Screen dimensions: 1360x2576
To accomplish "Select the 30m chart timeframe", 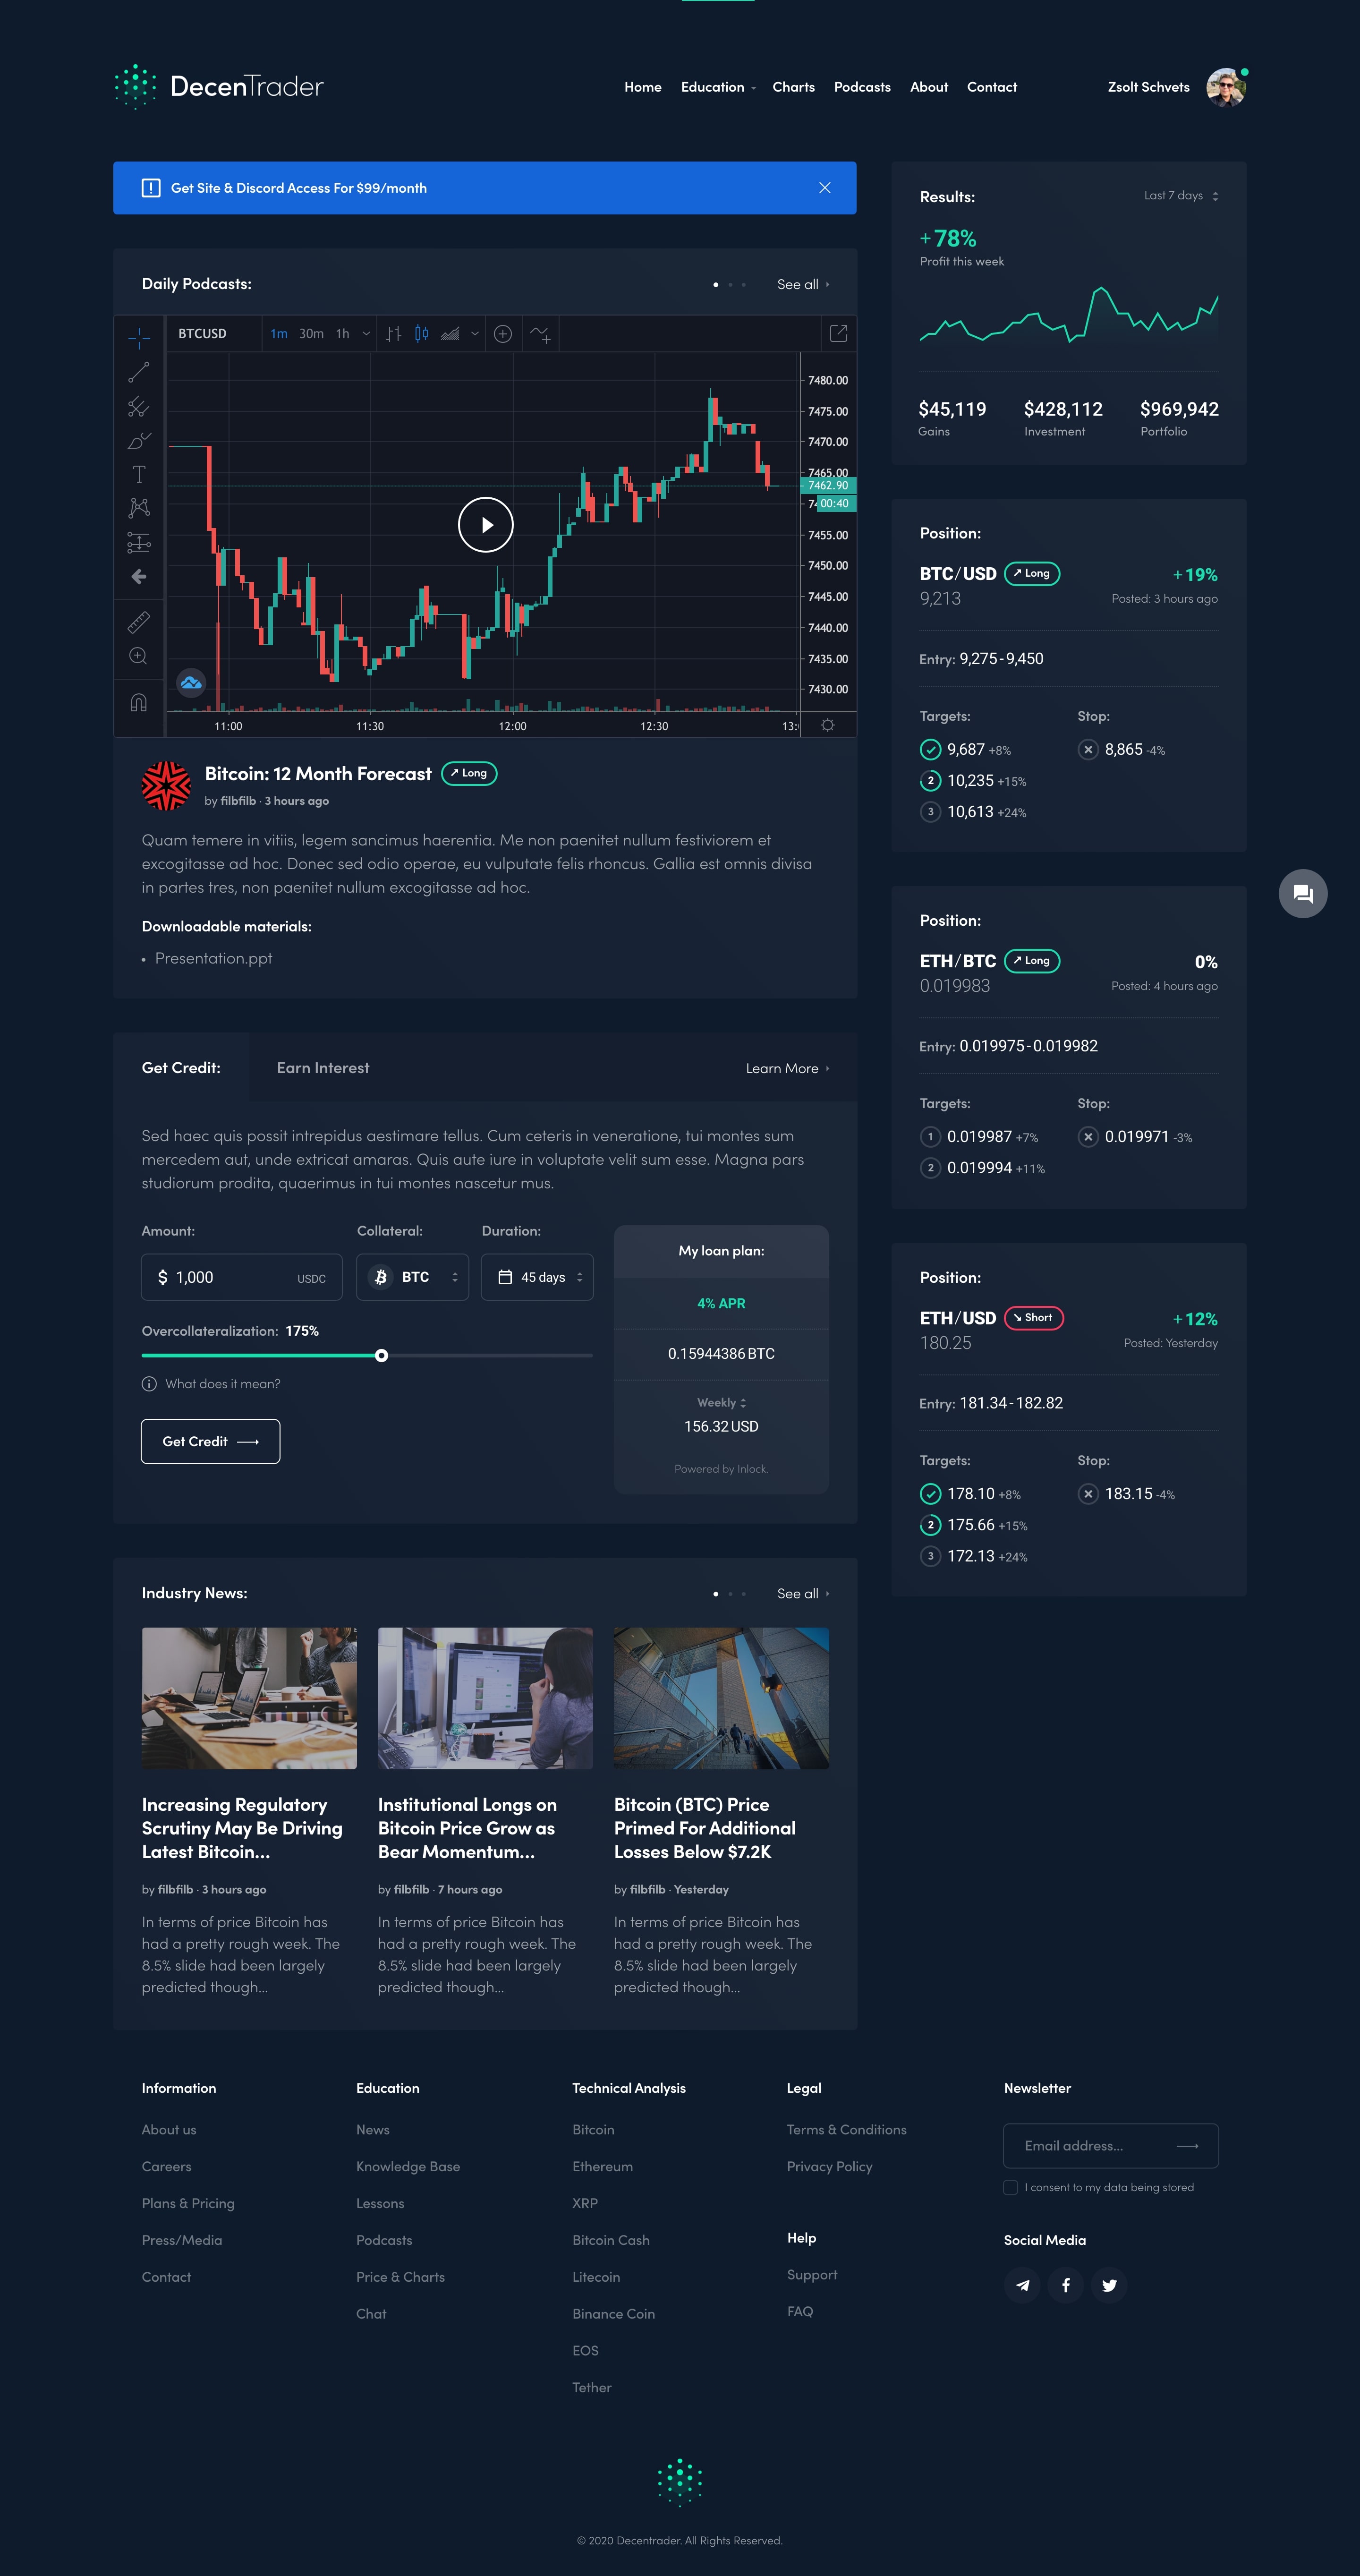I will 311,334.
